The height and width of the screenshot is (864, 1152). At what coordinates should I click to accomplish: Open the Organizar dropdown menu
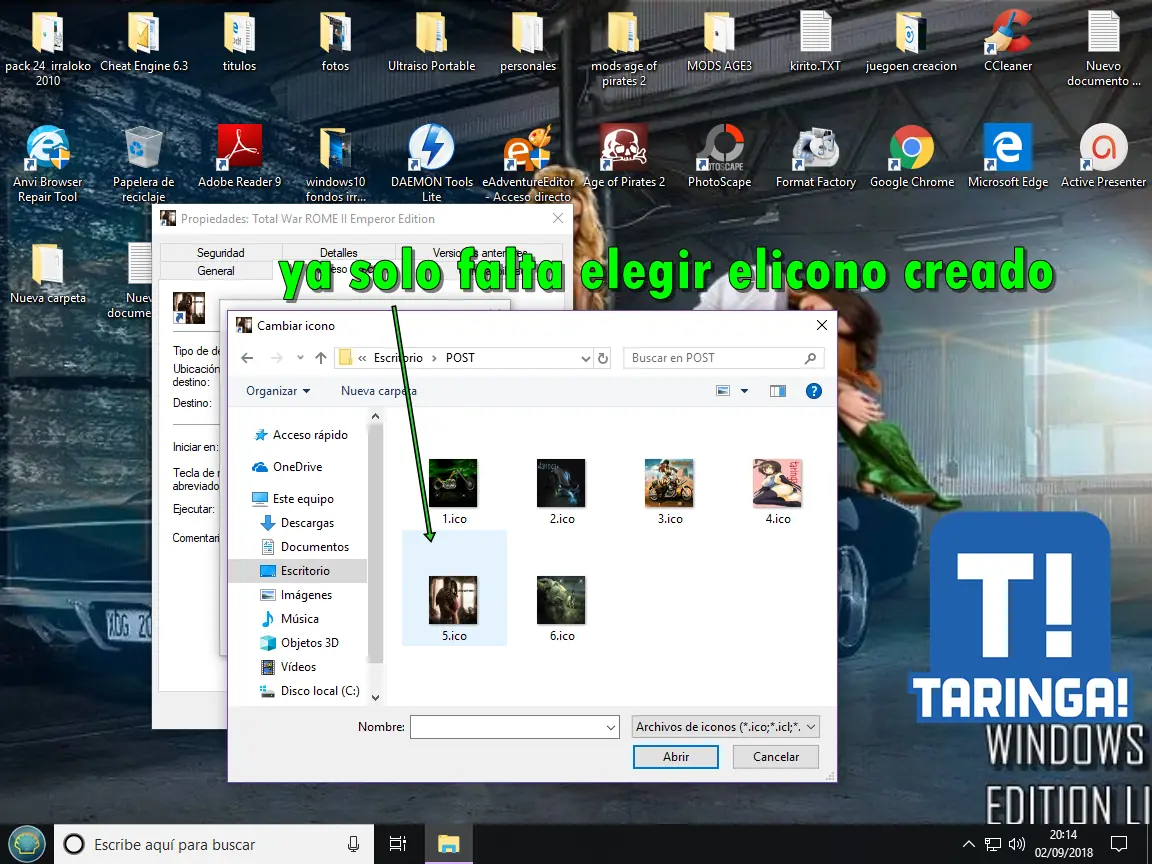(x=278, y=391)
